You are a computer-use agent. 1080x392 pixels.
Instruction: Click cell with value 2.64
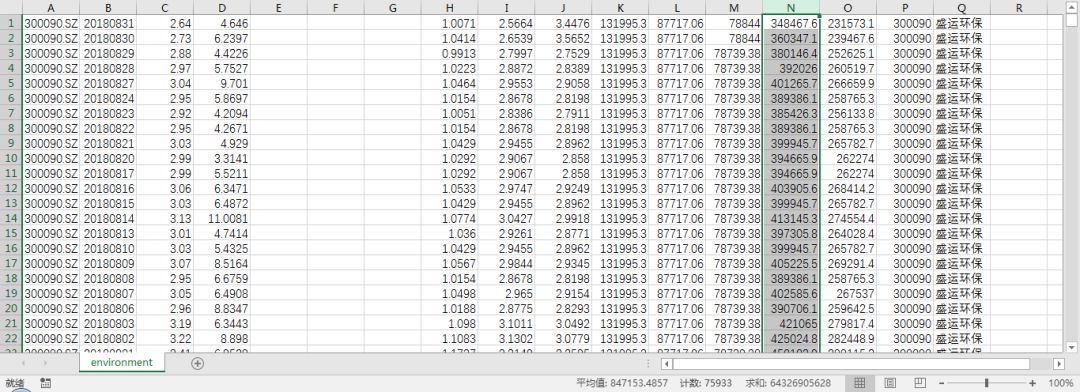(165, 23)
